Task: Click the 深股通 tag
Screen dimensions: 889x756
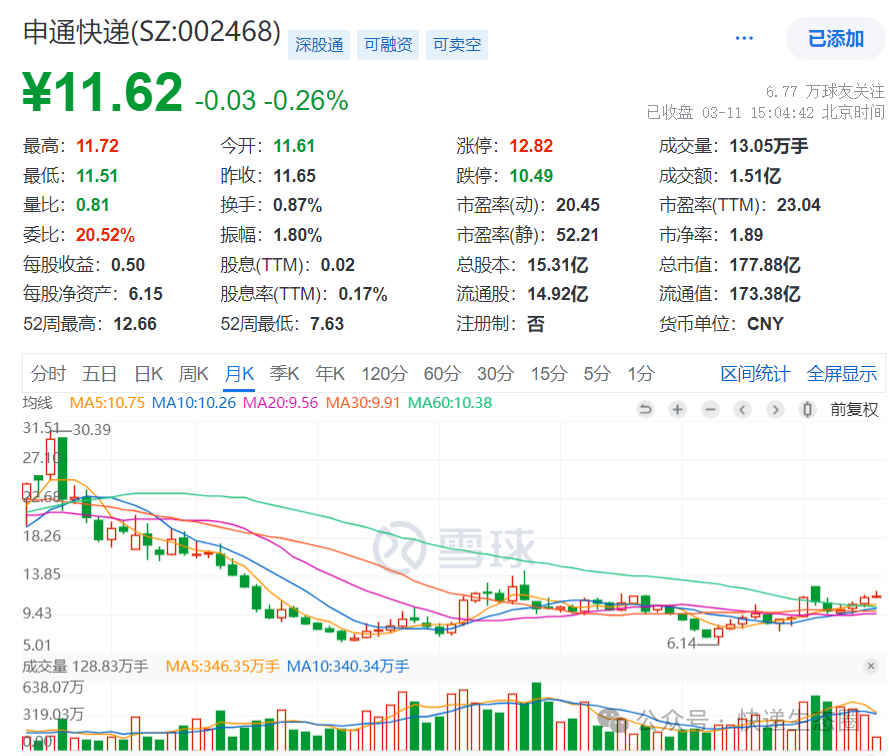Action: click(x=319, y=45)
